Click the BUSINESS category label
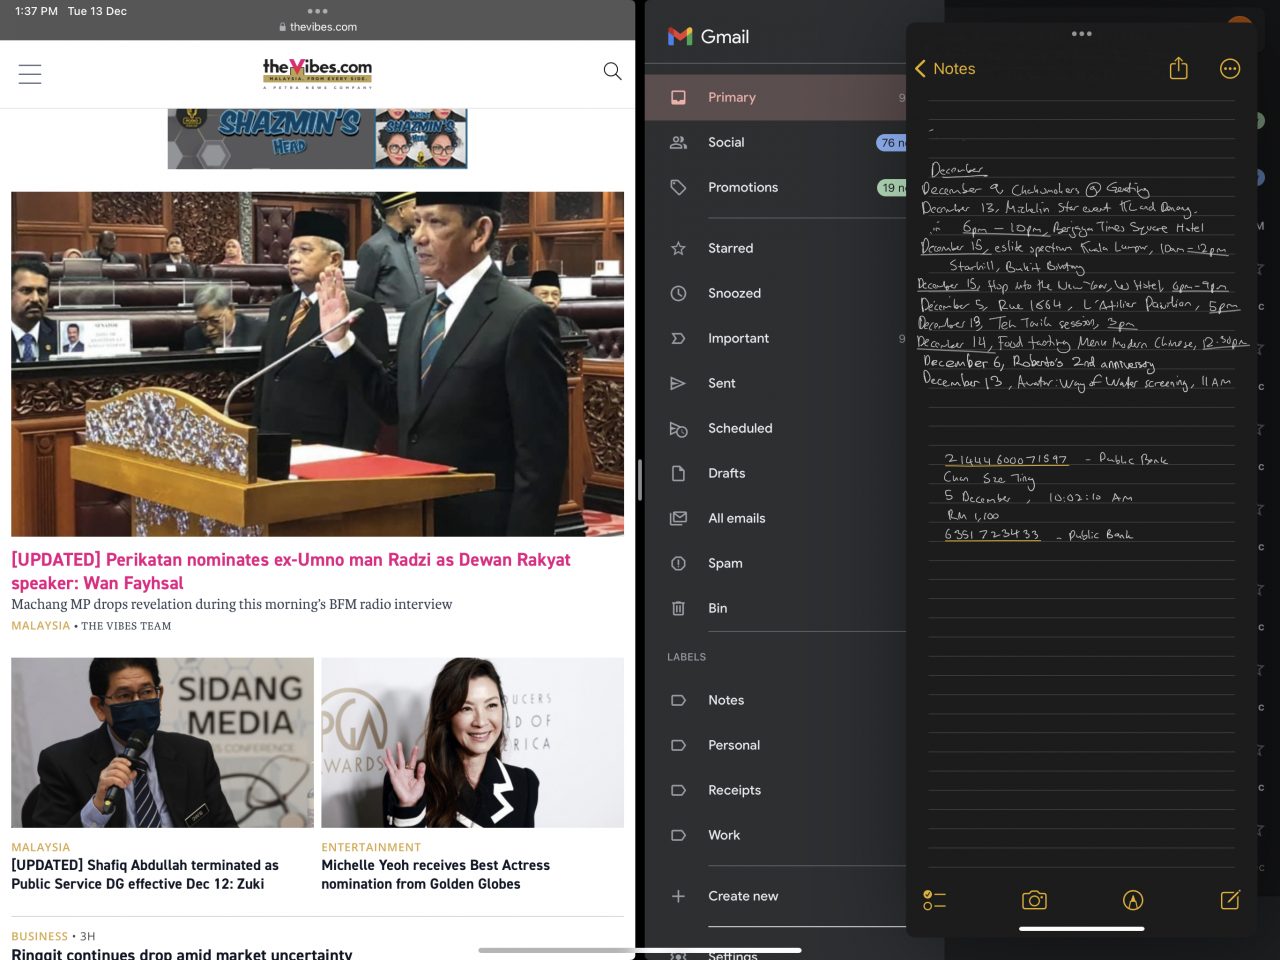The height and width of the screenshot is (960, 1280). click(x=40, y=937)
